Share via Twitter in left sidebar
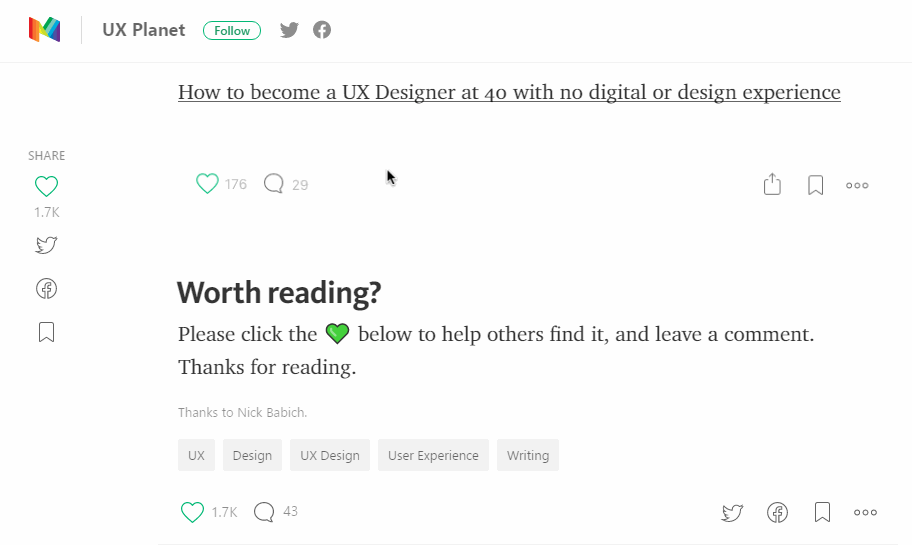The height and width of the screenshot is (545, 912). [x=46, y=245]
